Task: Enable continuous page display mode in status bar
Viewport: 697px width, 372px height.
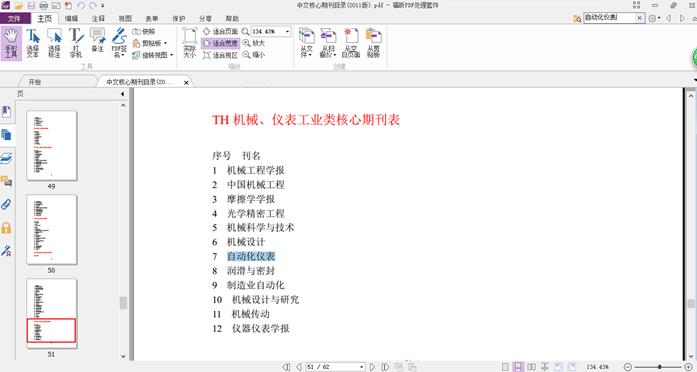Action: coord(518,367)
